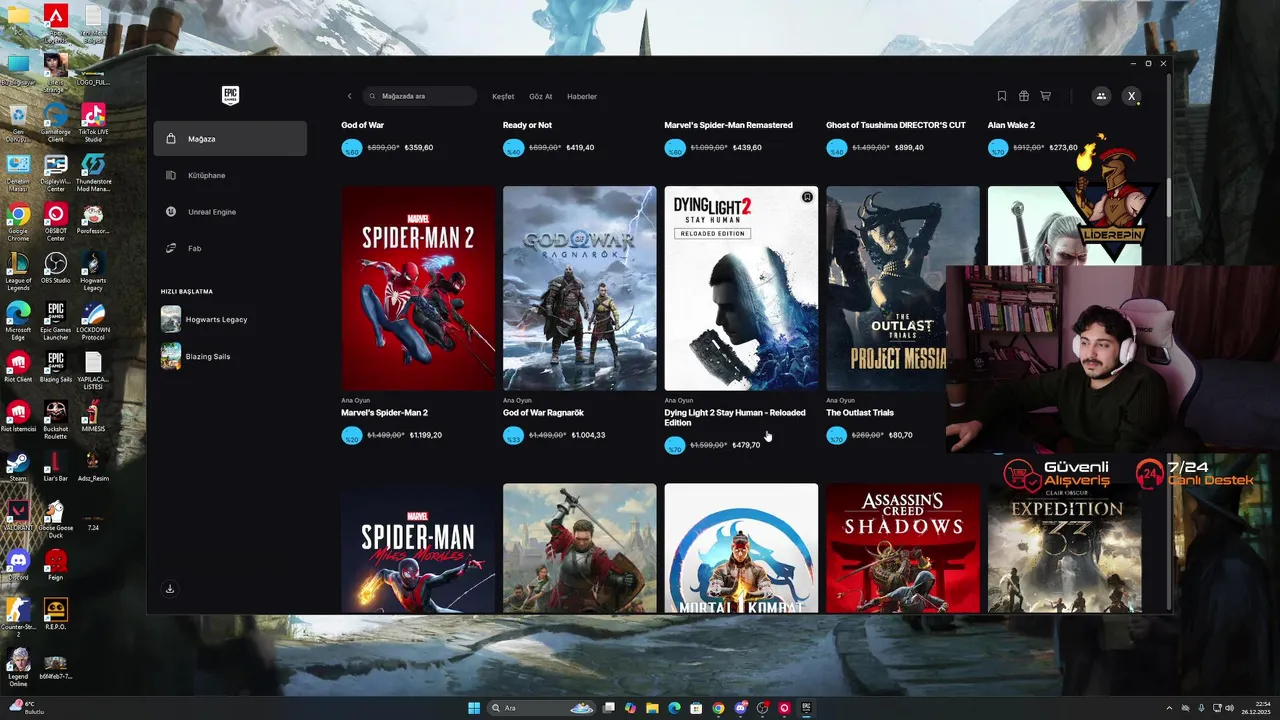
Task: Open Dying Light 2 Stay Human cover
Action: pos(741,288)
